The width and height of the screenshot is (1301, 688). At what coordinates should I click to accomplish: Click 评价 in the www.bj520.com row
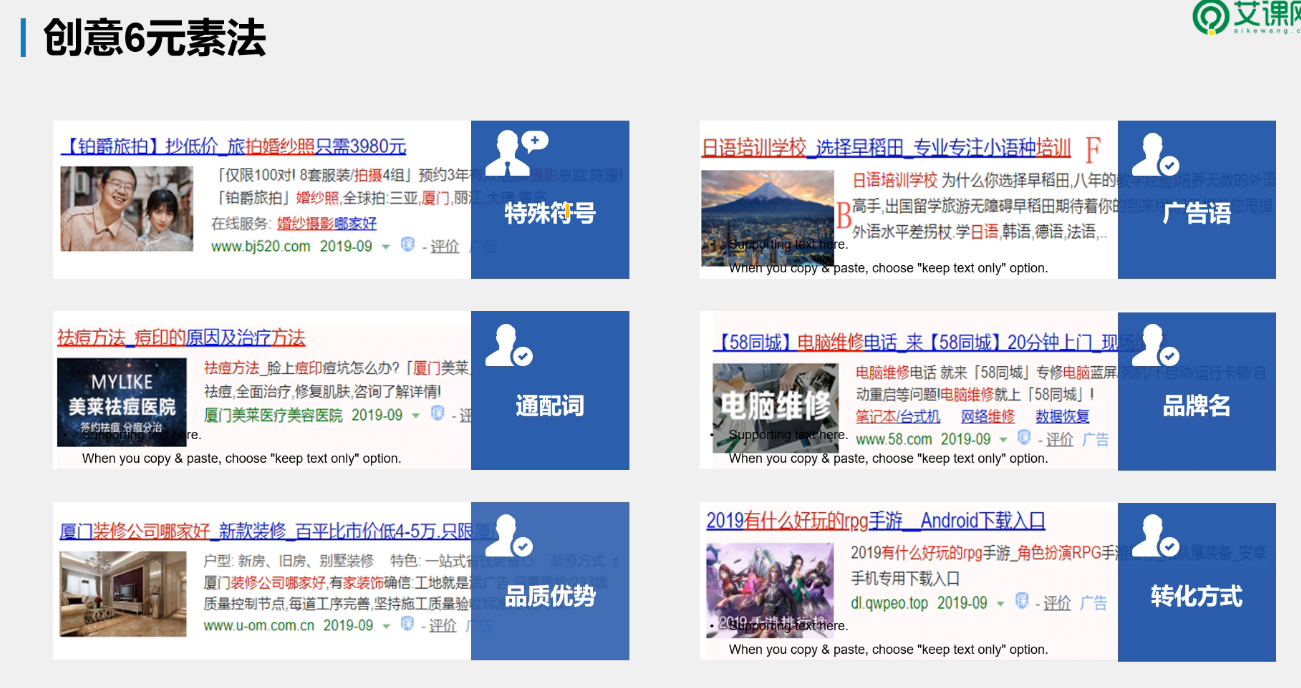point(445,246)
